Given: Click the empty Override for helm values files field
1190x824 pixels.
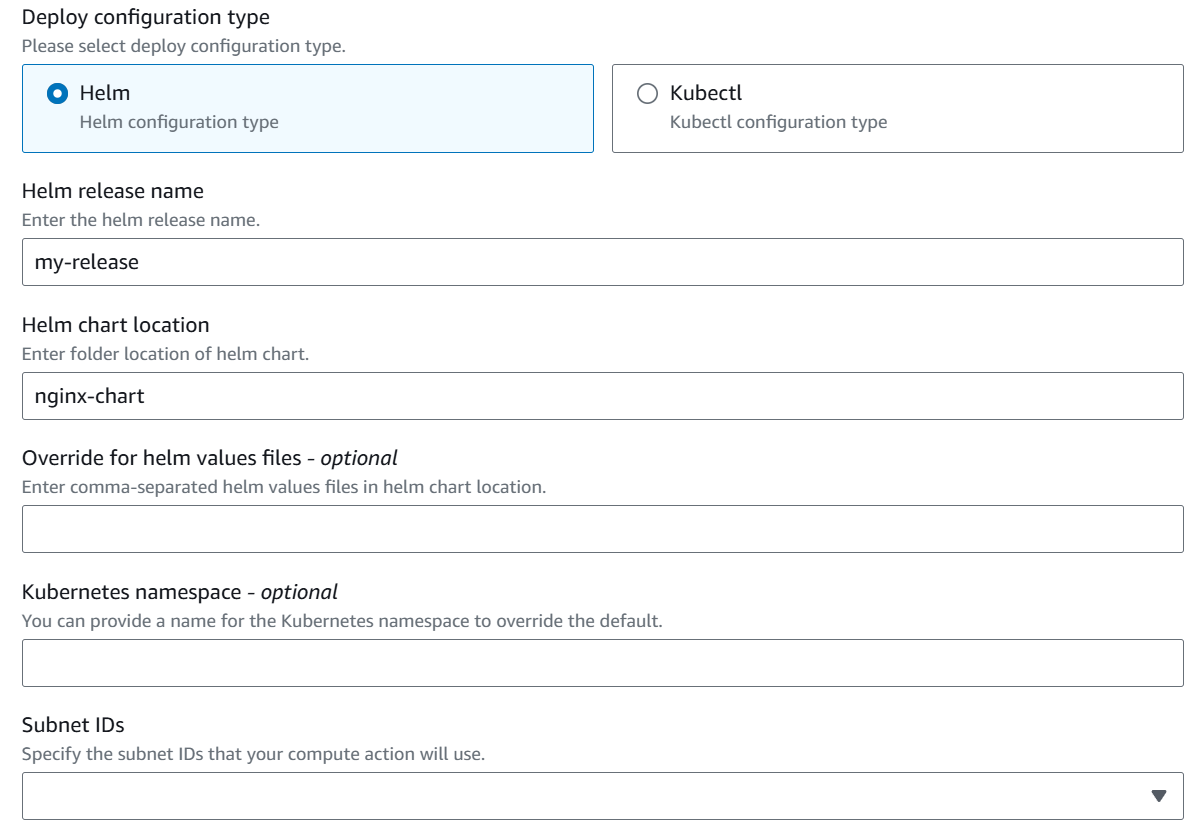Looking at the screenshot, I should [595, 528].
